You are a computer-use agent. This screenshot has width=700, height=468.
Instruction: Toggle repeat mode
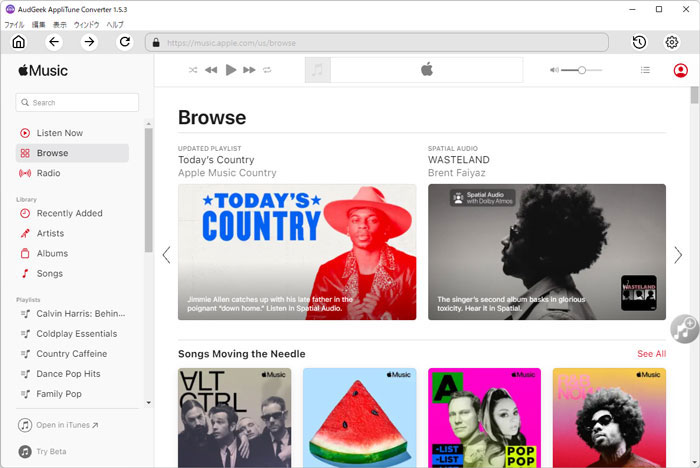pos(267,70)
